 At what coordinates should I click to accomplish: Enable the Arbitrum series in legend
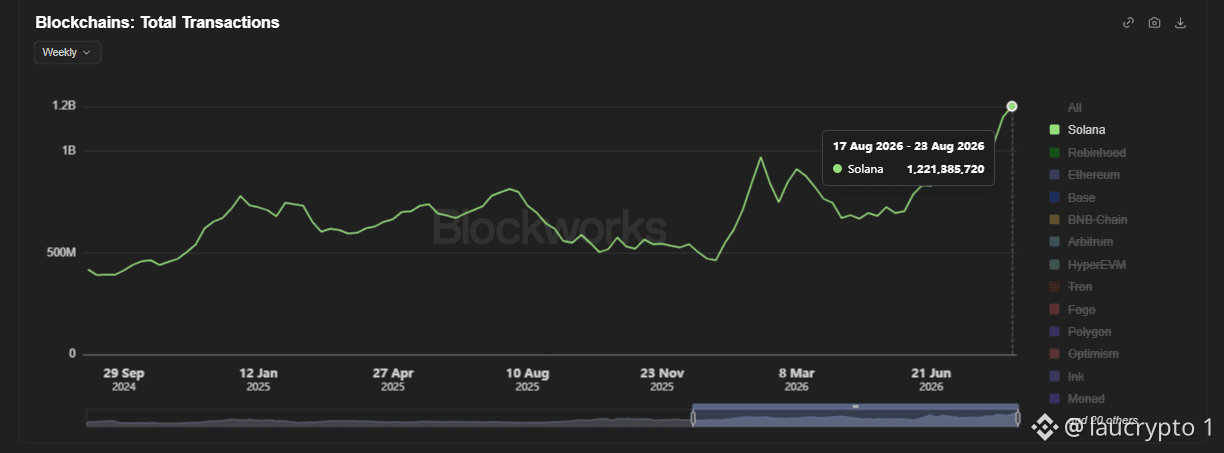[x=1081, y=242]
